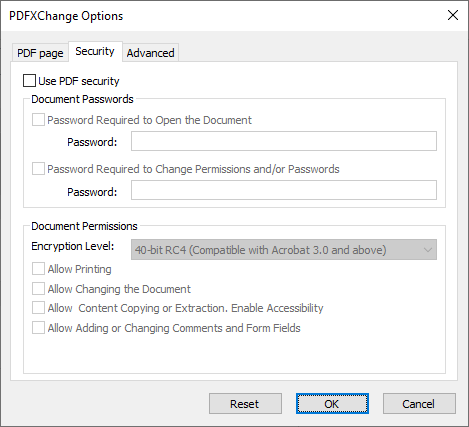Open the Encryption Level dropdown
469x427 pixels.
284,250
